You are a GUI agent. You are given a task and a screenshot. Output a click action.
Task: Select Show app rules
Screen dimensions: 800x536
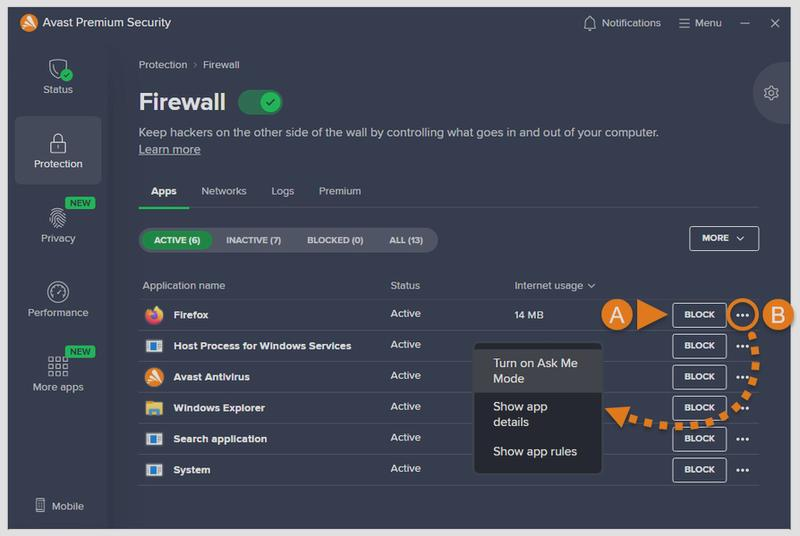tap(538, 451)
